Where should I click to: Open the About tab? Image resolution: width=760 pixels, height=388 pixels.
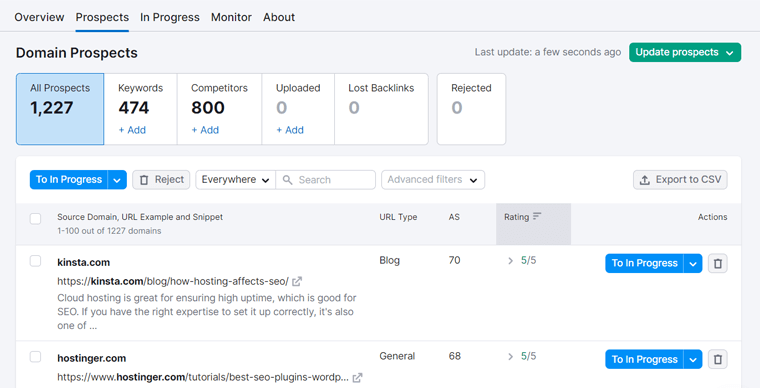pyautogui.click(x=279, y=17)
